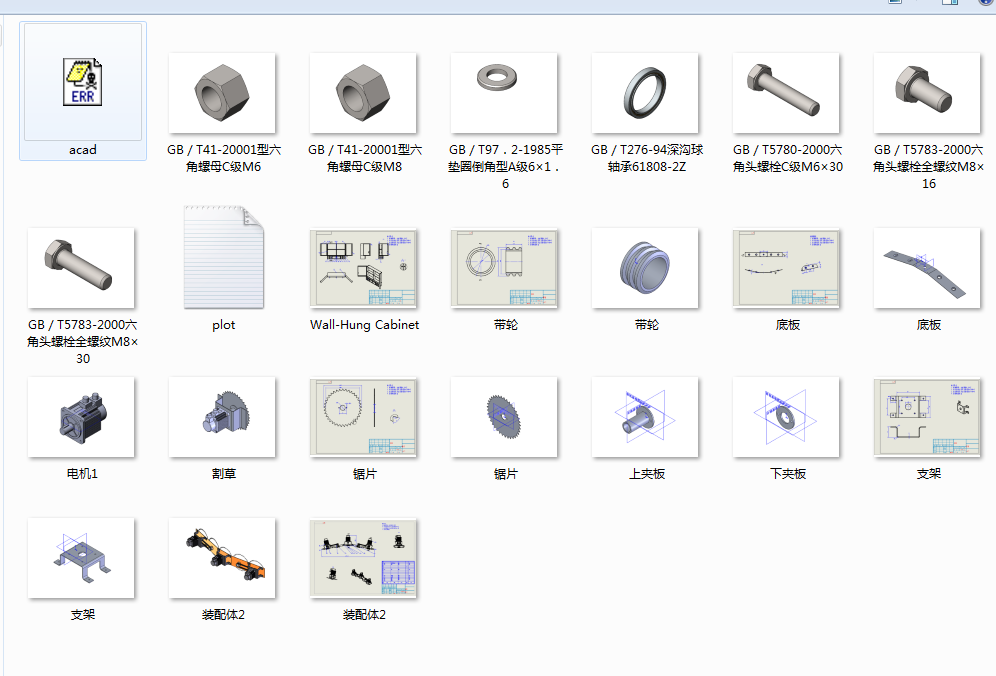This screenshot has height=676, width=996.
Task: Select the M6×30 hex bolt thumbnail
Action: 786,93
